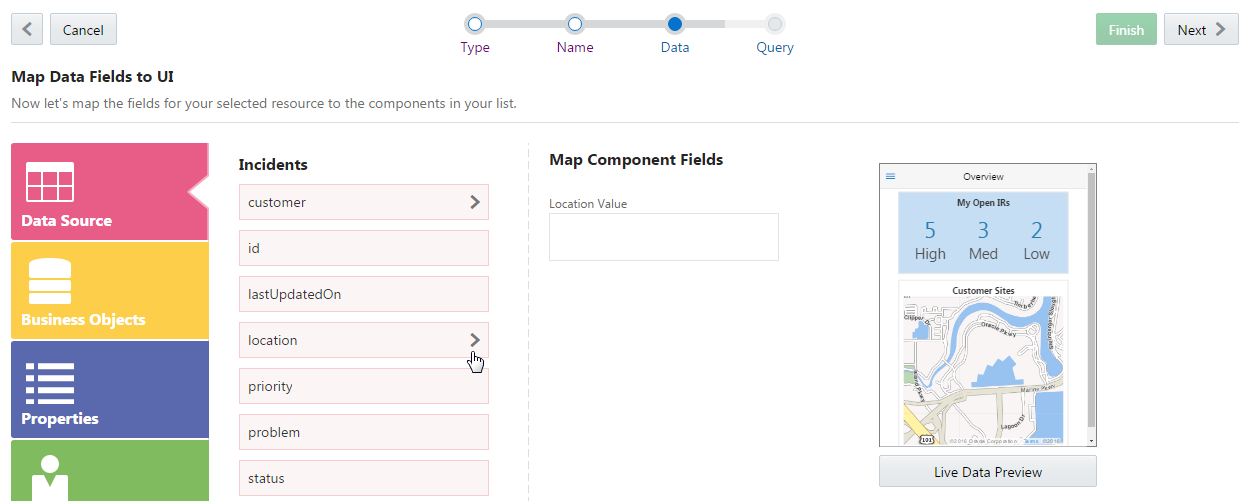
Task: Open hamburger menu in Overview preview
Action: tap(891, 177)
